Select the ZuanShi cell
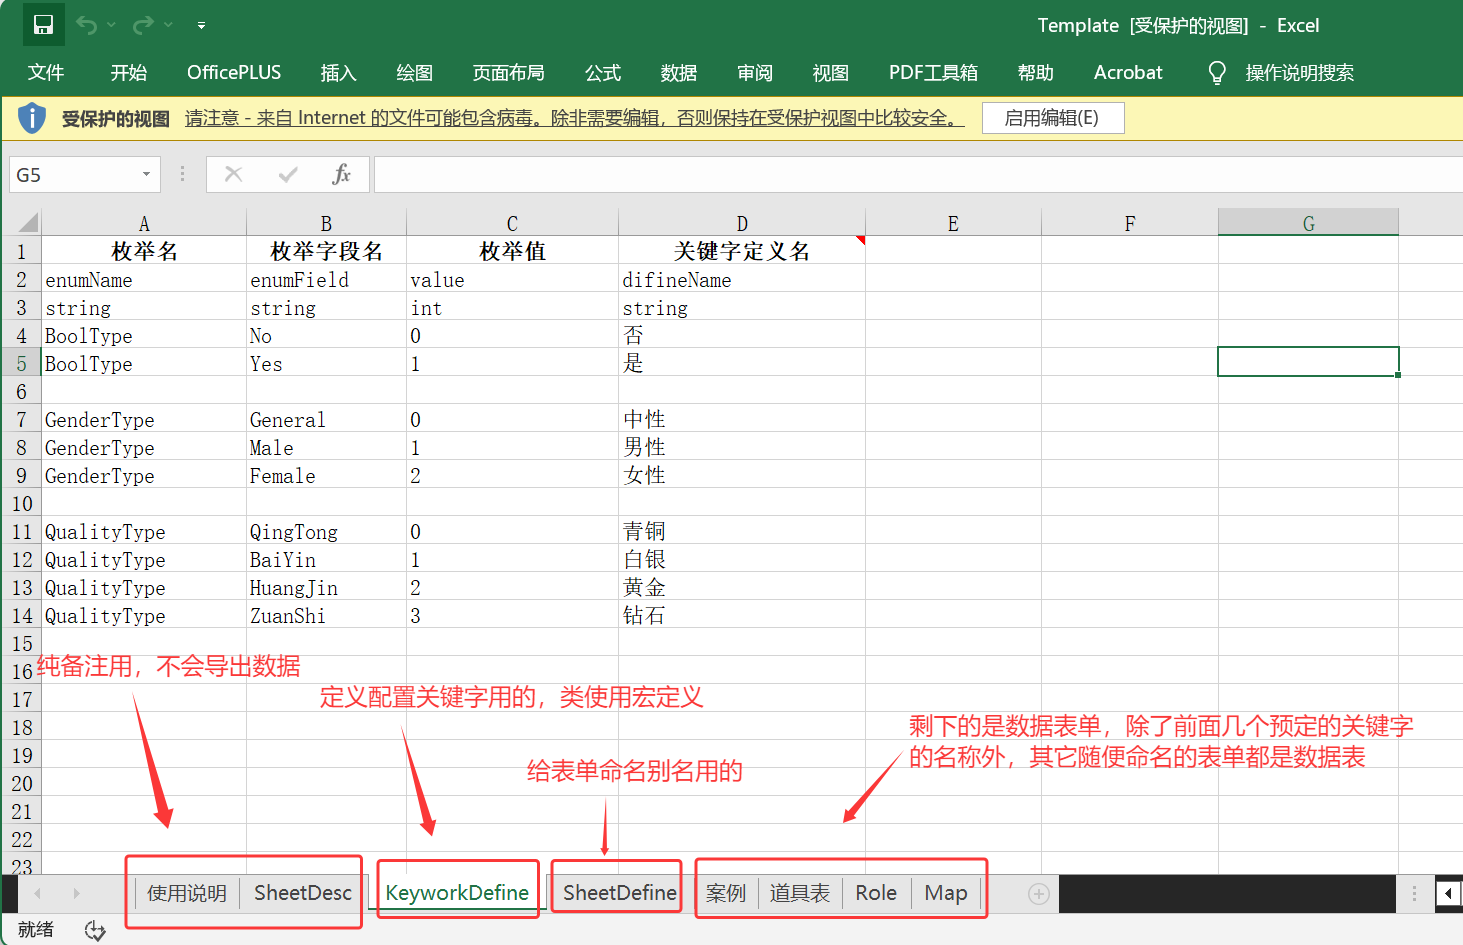The image size is (1463, 945). coord(326,616)
